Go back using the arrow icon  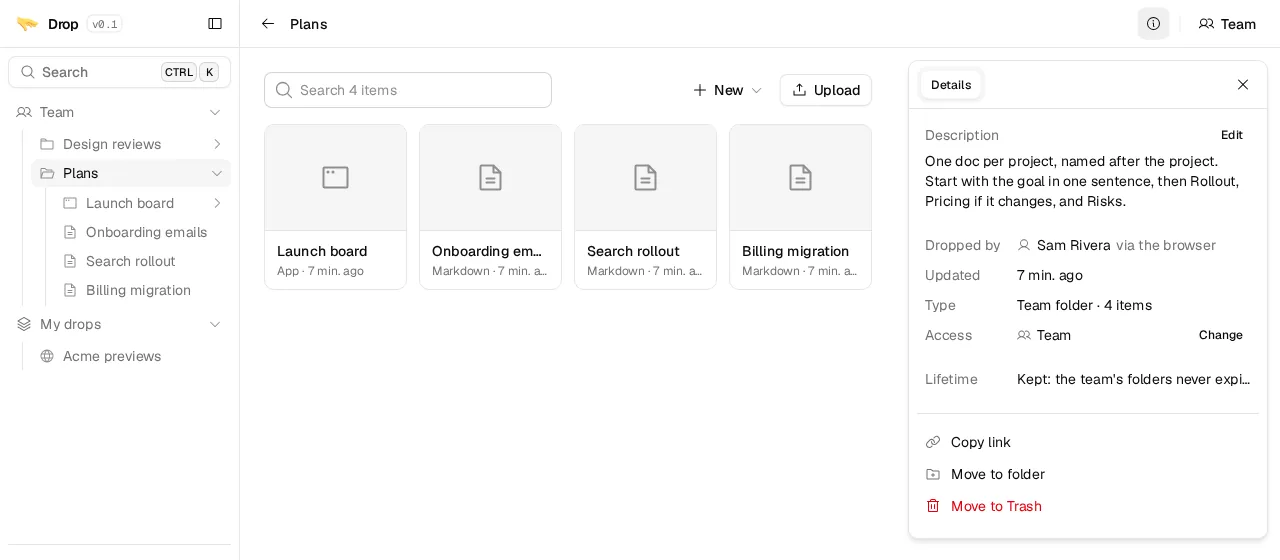pyautogui.click(x=268, y=24)
